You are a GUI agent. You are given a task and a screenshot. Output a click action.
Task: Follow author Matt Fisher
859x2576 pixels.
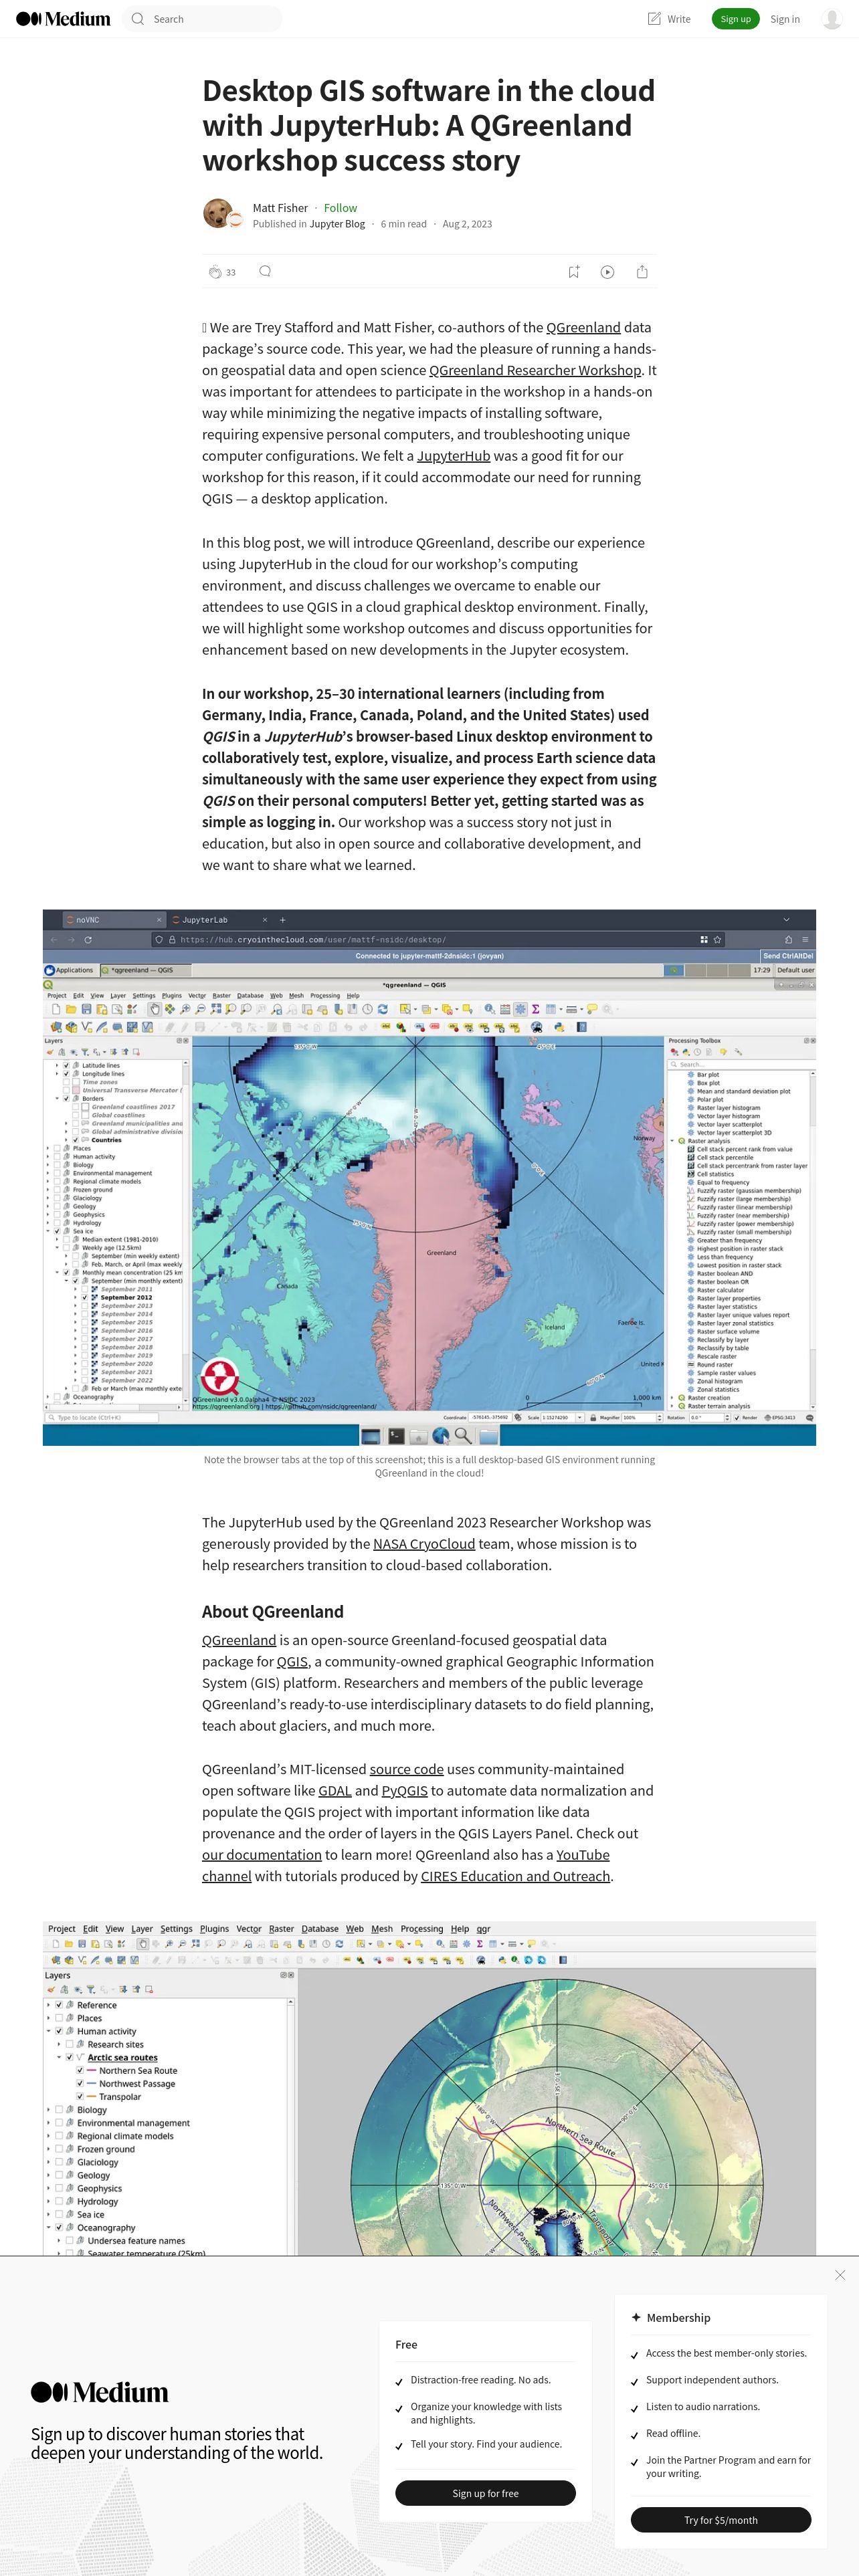click(340, 208)
